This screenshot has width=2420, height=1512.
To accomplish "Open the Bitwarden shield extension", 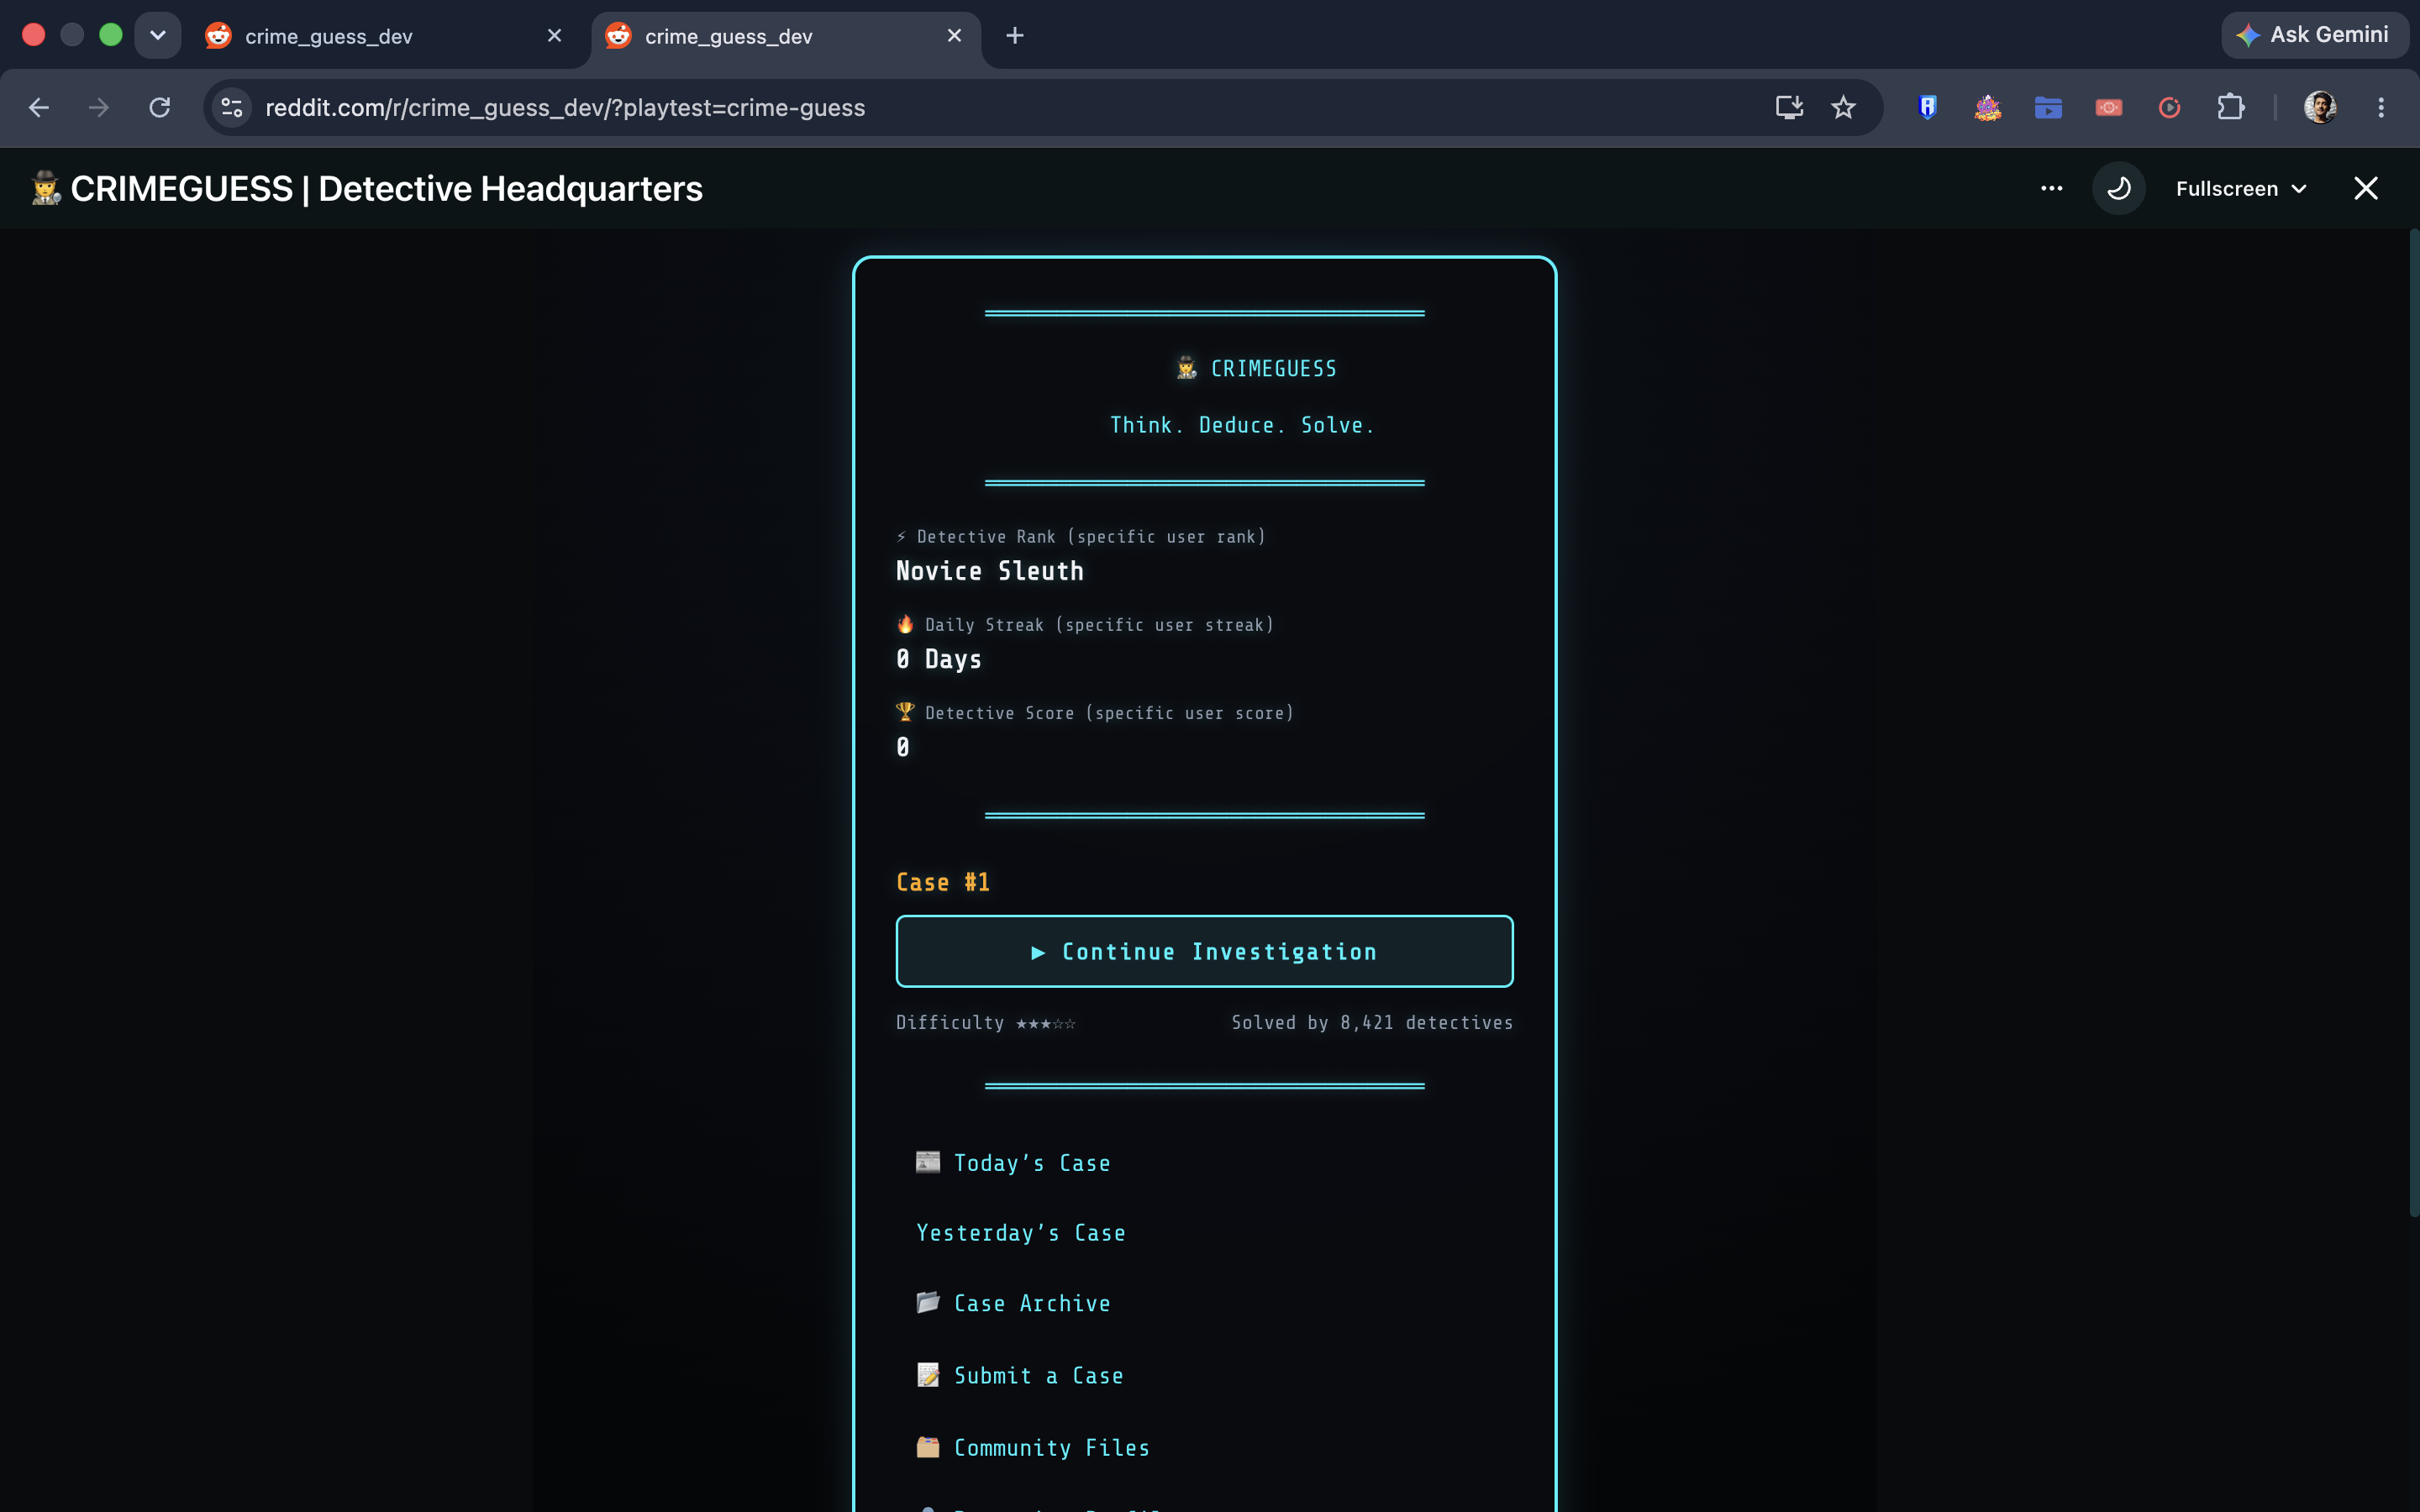I will [x=1927, y=107].
